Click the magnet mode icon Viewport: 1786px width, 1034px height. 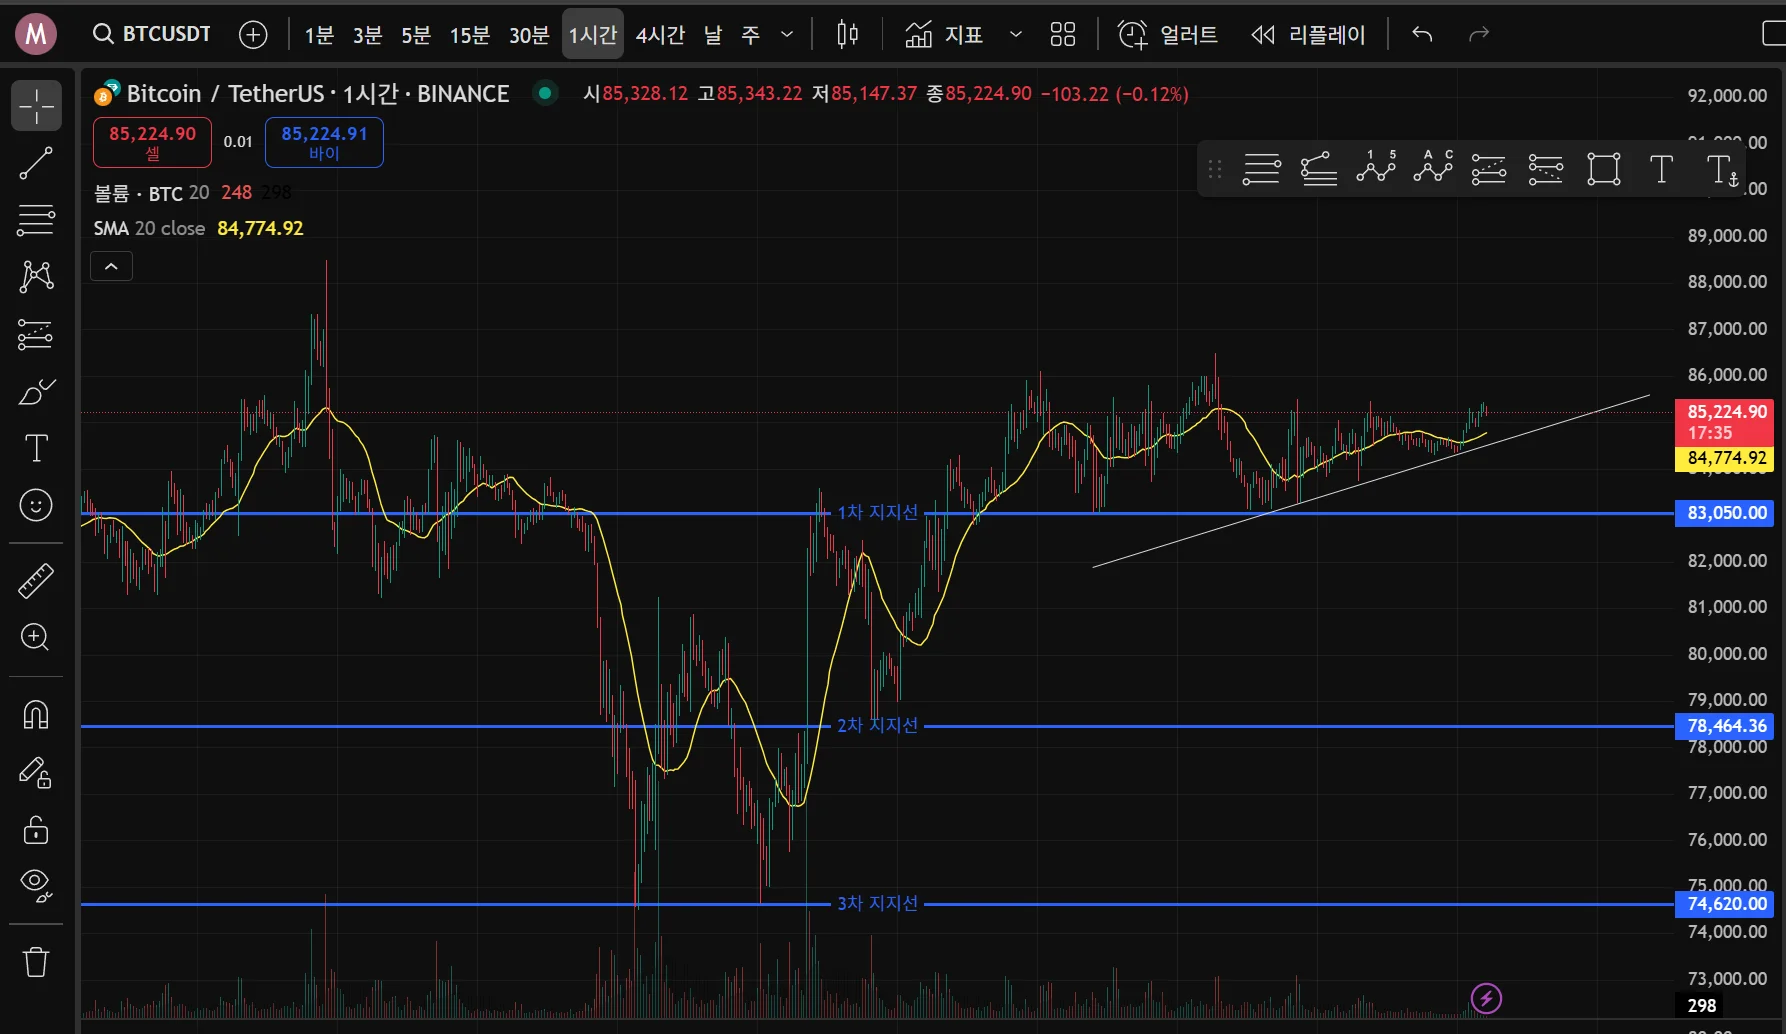point(36,715)
